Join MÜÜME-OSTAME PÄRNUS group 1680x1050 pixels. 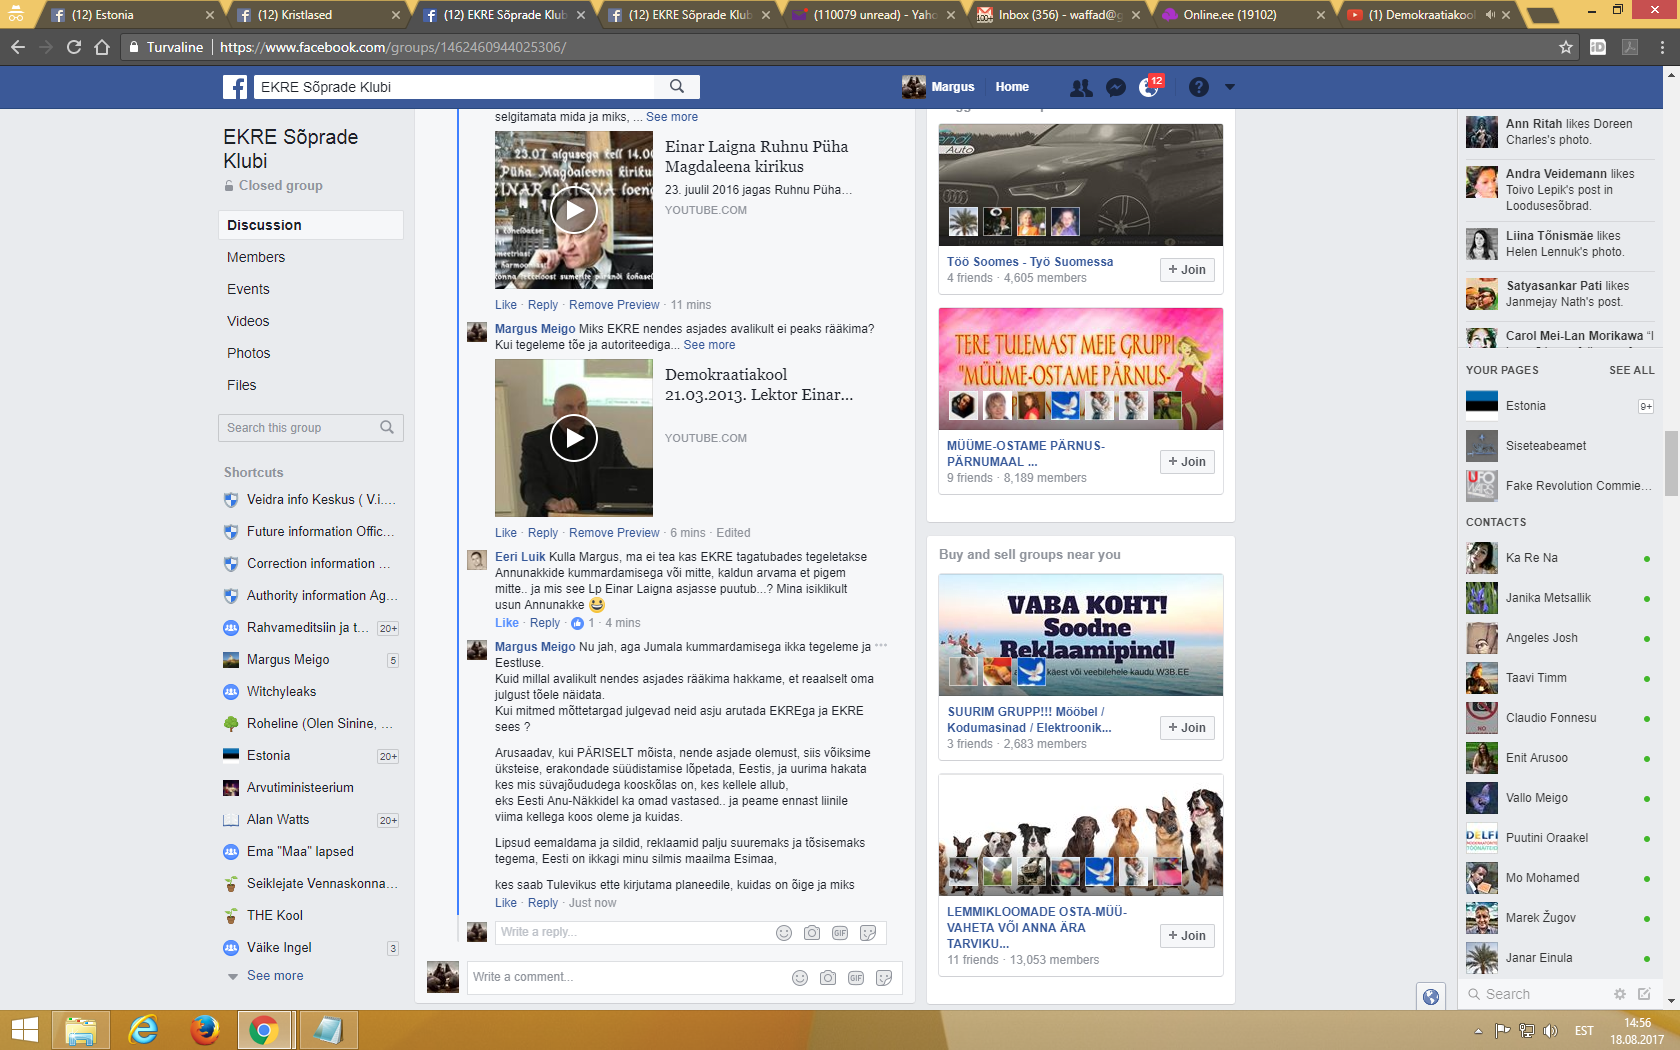point(1188,462)
